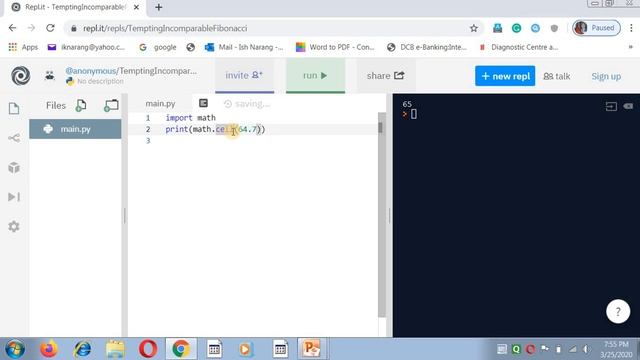Launch Internet Explorer from the taskbar
This screenshot has height=360, width=640.
pos(82,349)
